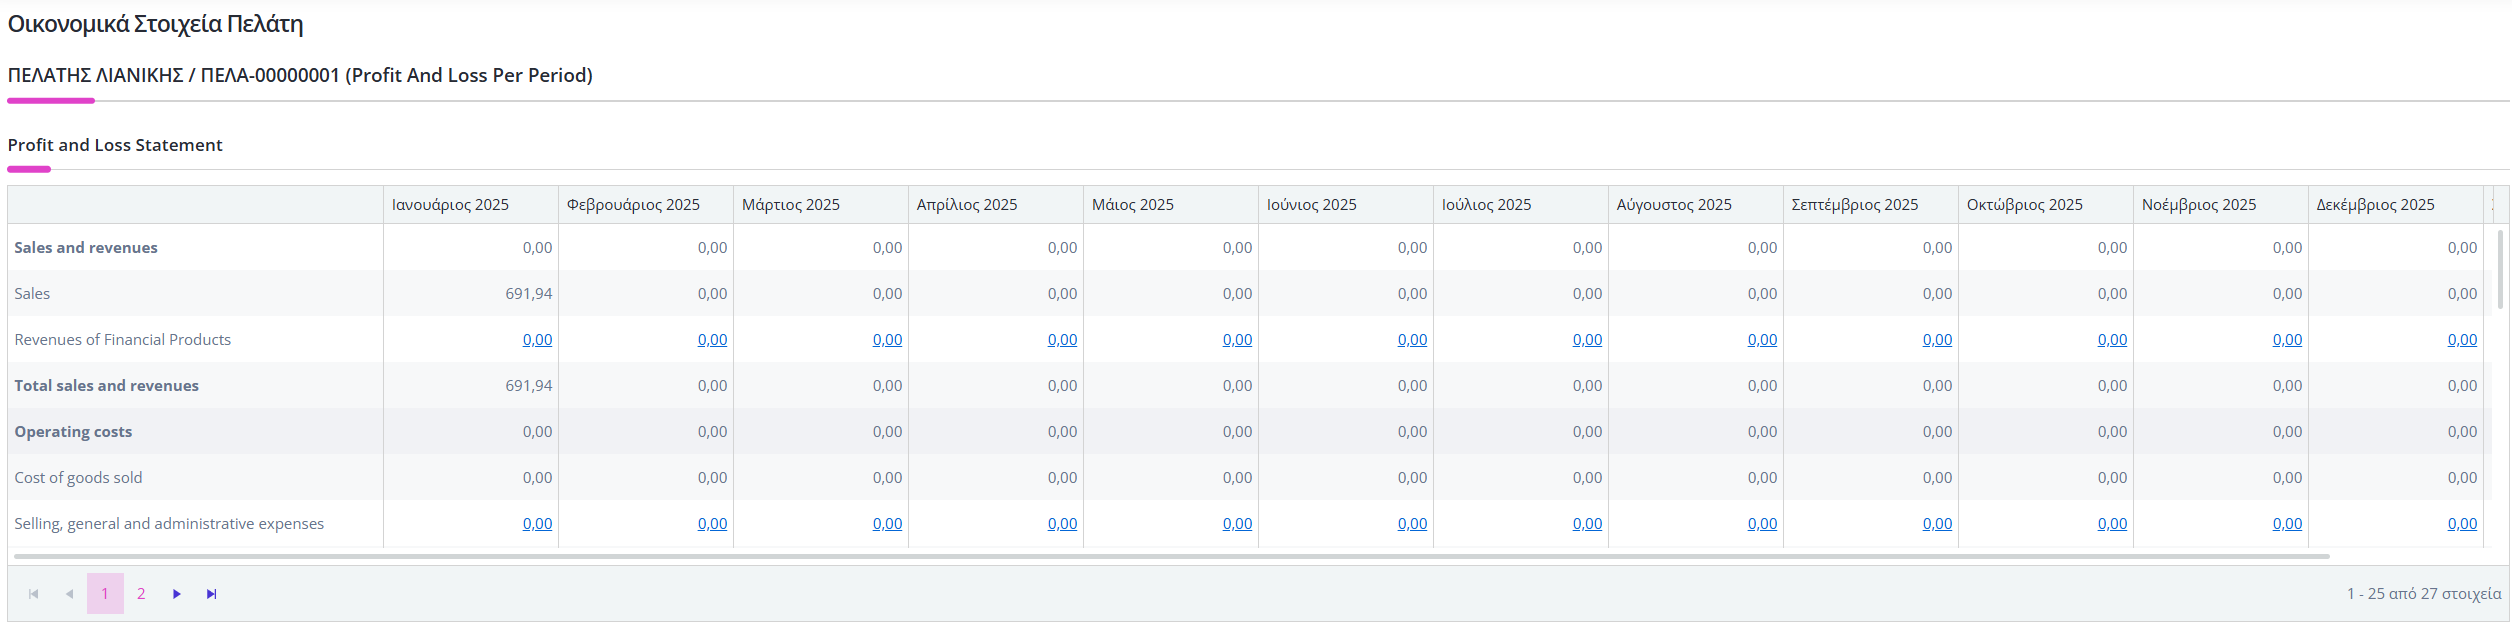Go to the first page of results
The height and width of the screenshot is (623, 2512).
click(33, 594)
